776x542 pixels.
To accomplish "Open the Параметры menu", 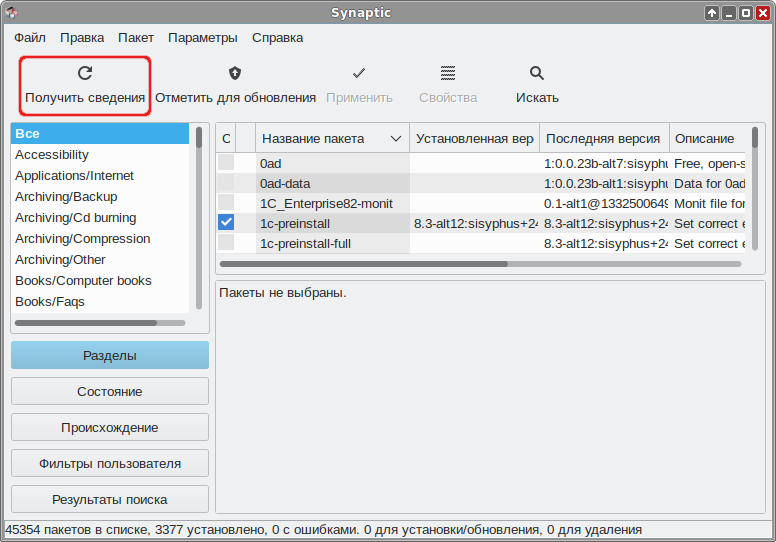I will [203, 38].
